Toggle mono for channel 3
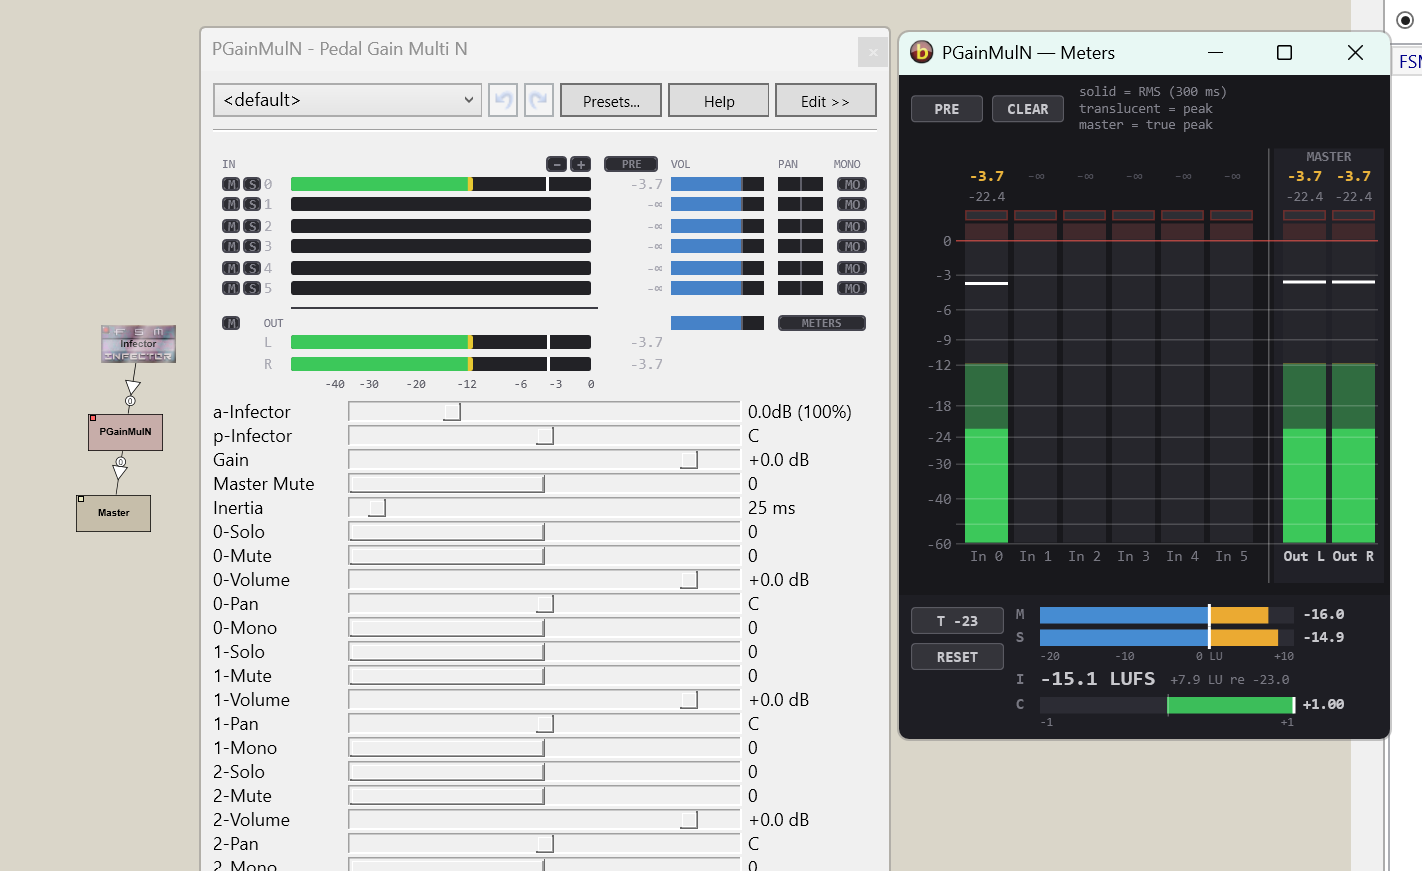This screenshot has height=871, width=1422. pos(852,246)
